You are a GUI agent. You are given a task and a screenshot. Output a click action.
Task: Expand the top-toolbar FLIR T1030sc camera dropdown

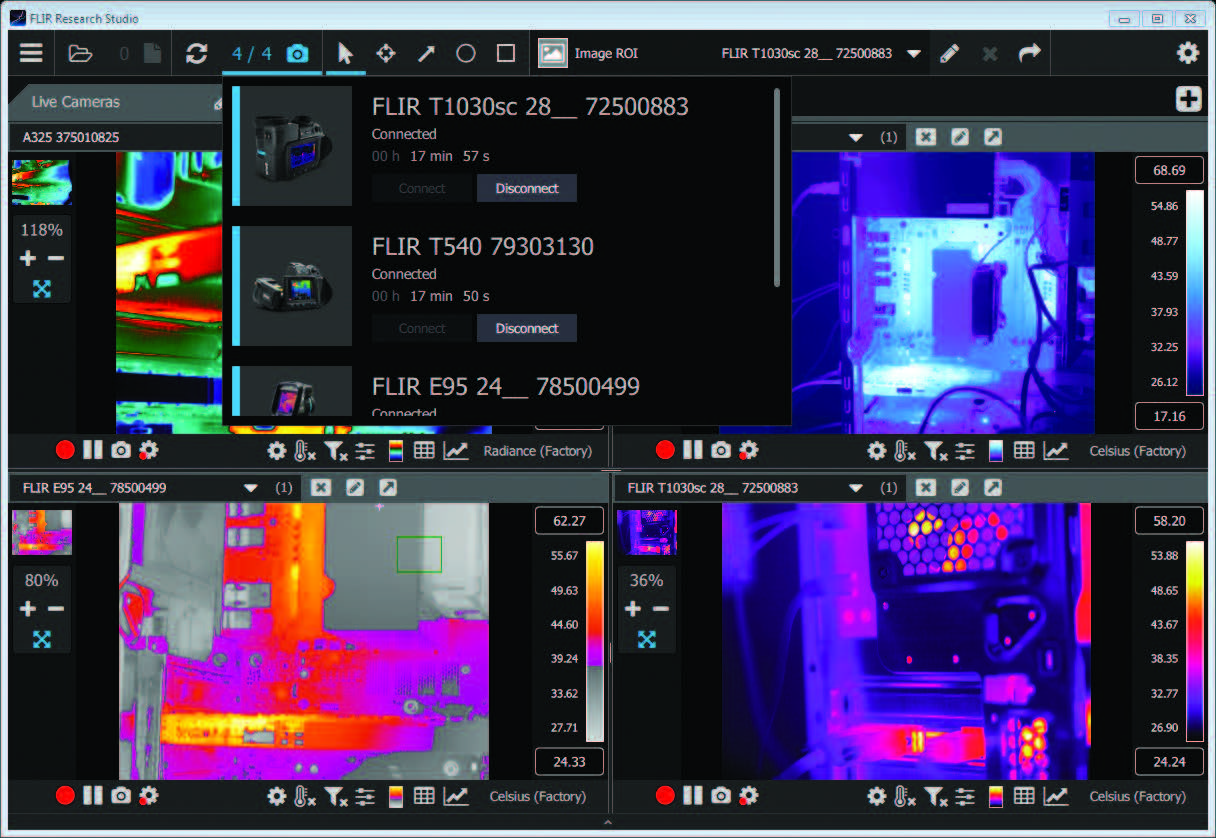click(913, 54)
